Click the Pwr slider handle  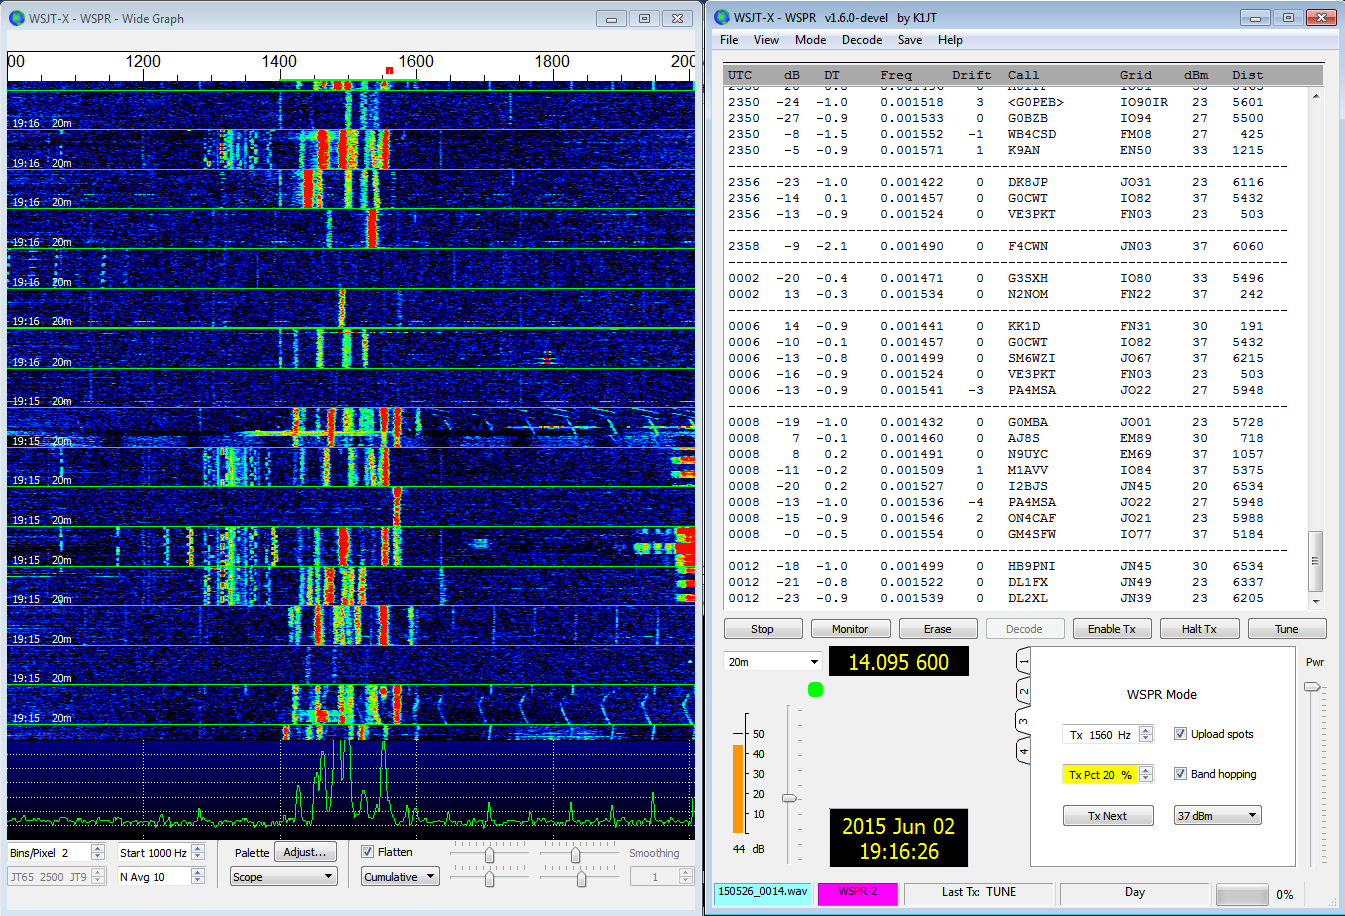(x=1312, y=686)
